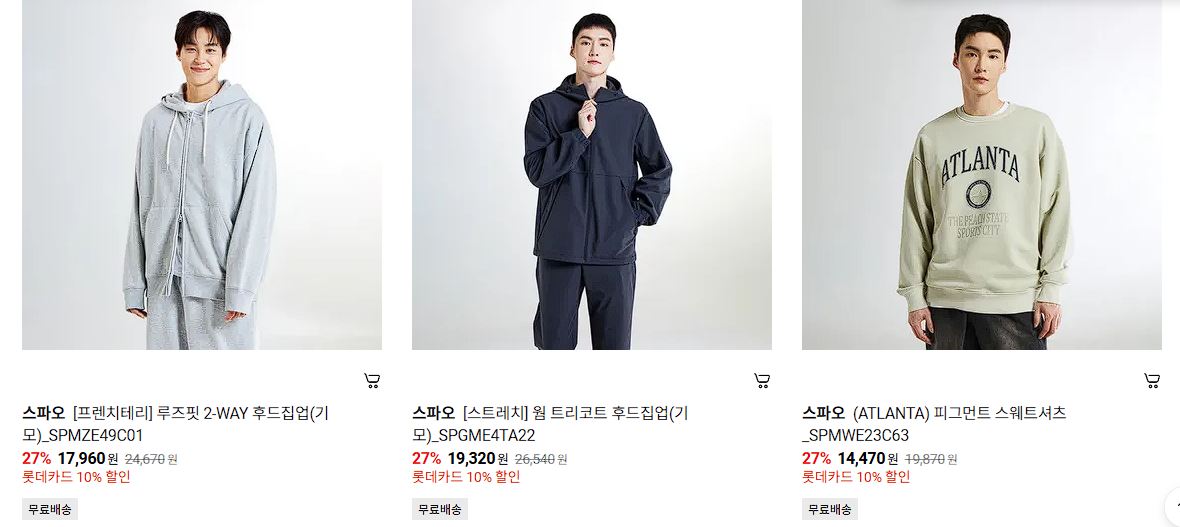
Task: Open product title ending SPGME4TA22
Action: point(550,424)
